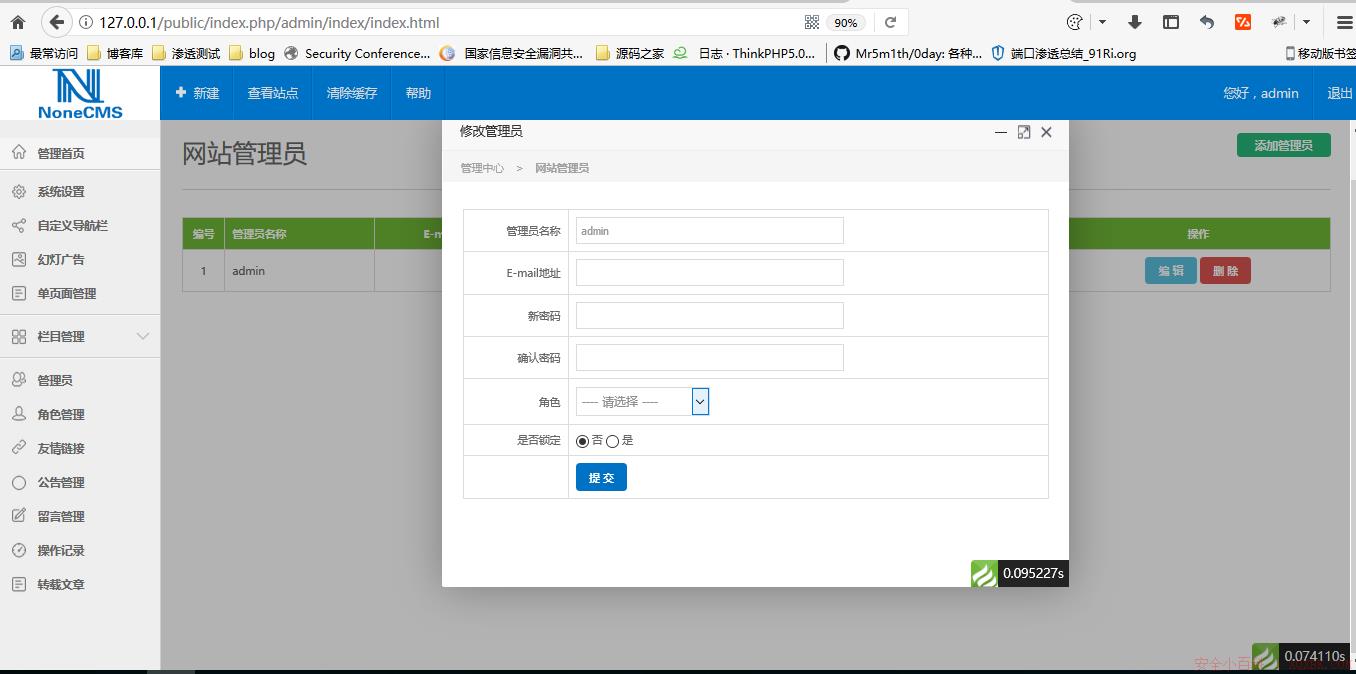Open the Firefox hamburger menu
The height and width of the screenshot is (674, 1356).
click(x=1344, y=22)
